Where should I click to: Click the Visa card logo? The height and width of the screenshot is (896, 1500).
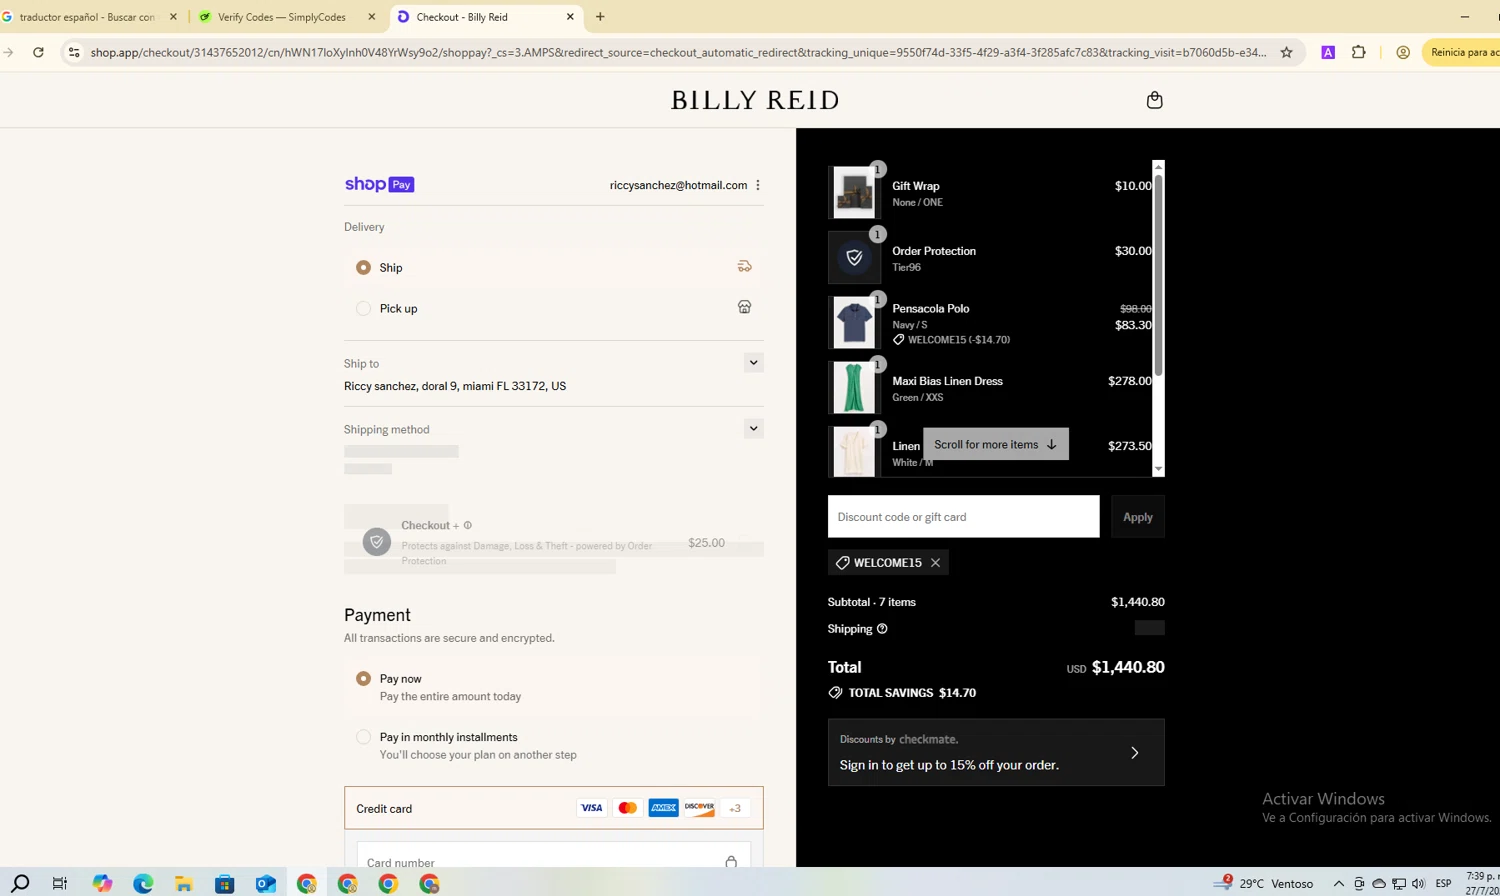[x=592, y=808]
